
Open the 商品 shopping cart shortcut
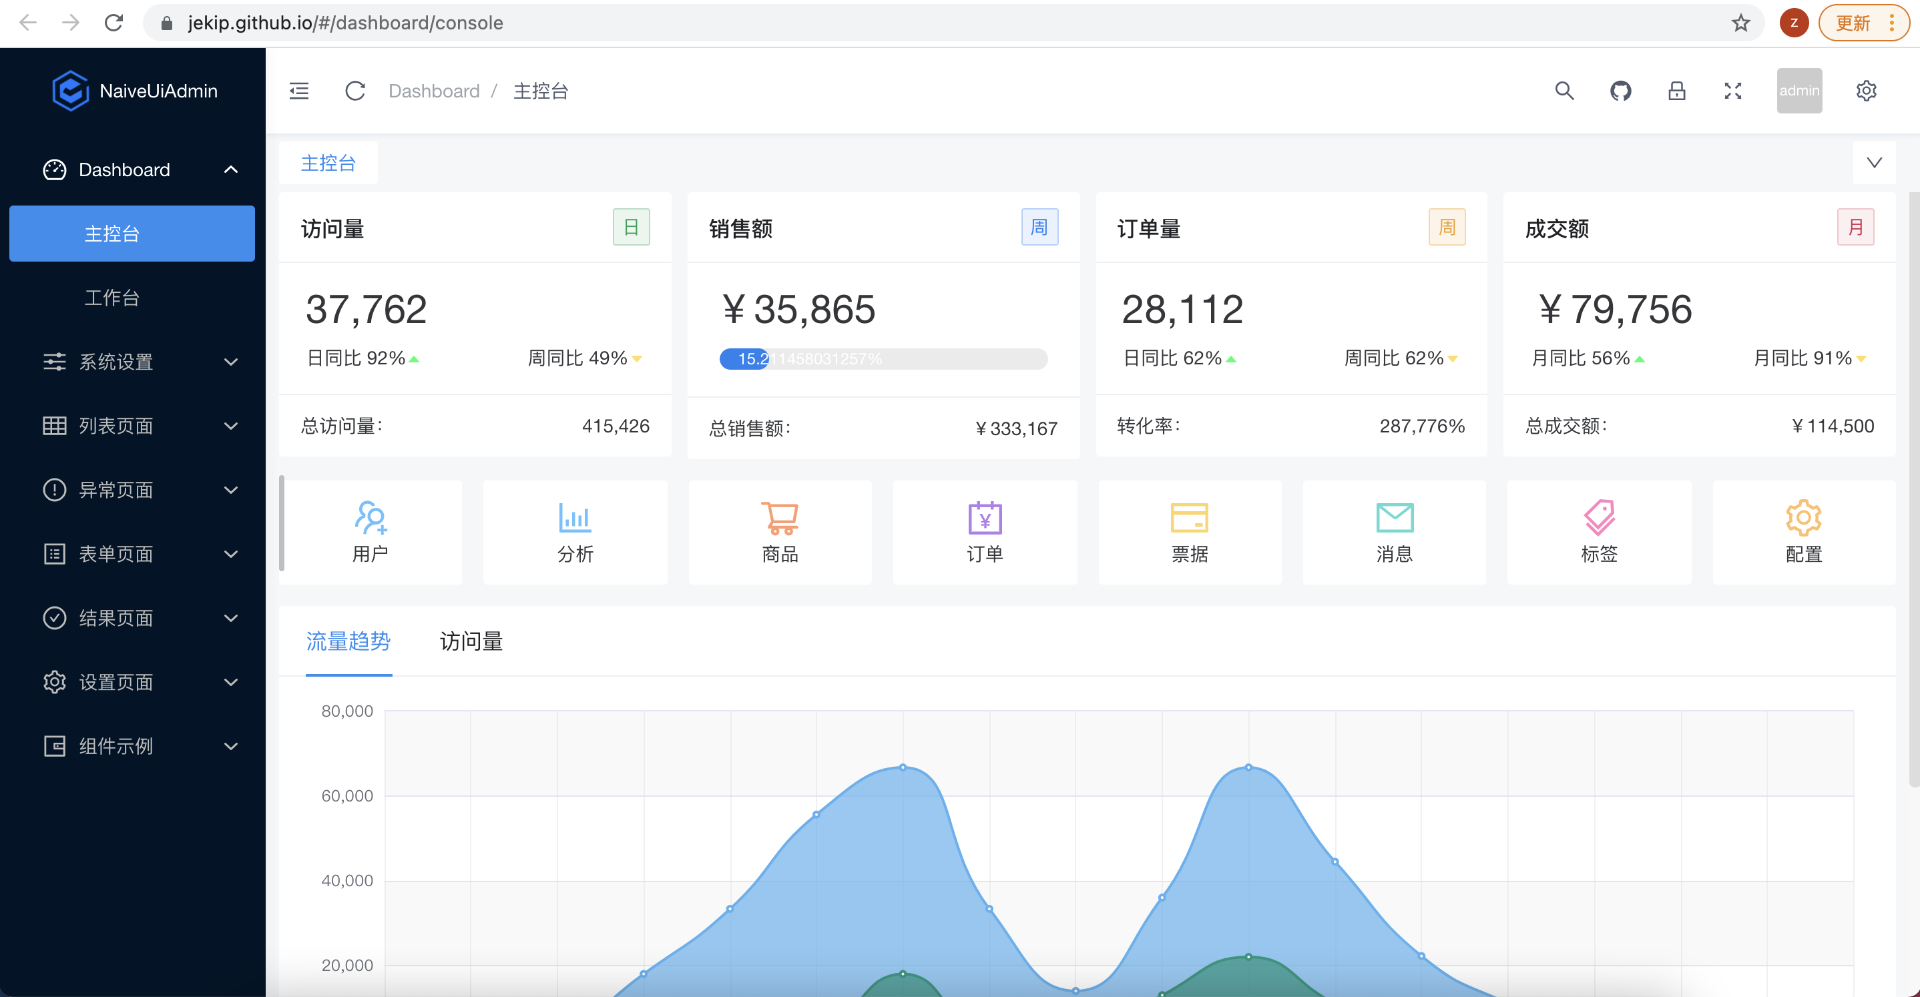[780, 532]
